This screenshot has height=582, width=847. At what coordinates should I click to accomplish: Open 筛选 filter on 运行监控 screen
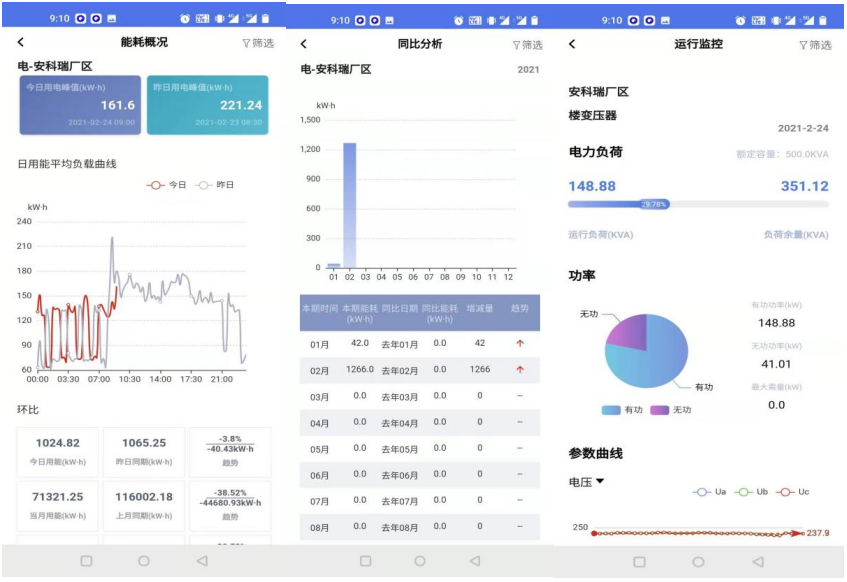click(816, 45)
